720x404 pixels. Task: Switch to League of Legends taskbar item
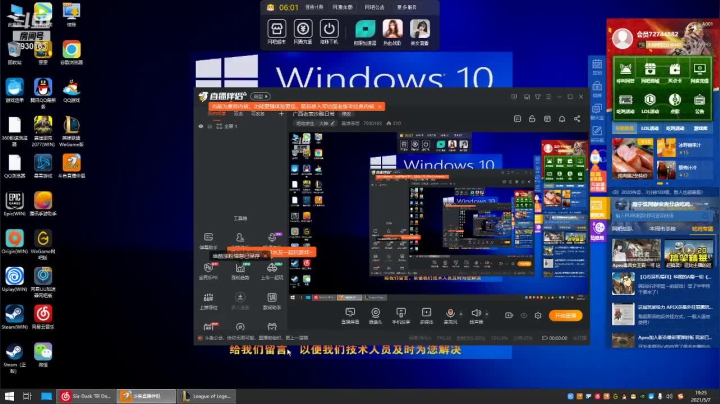[x=207, y=396]
